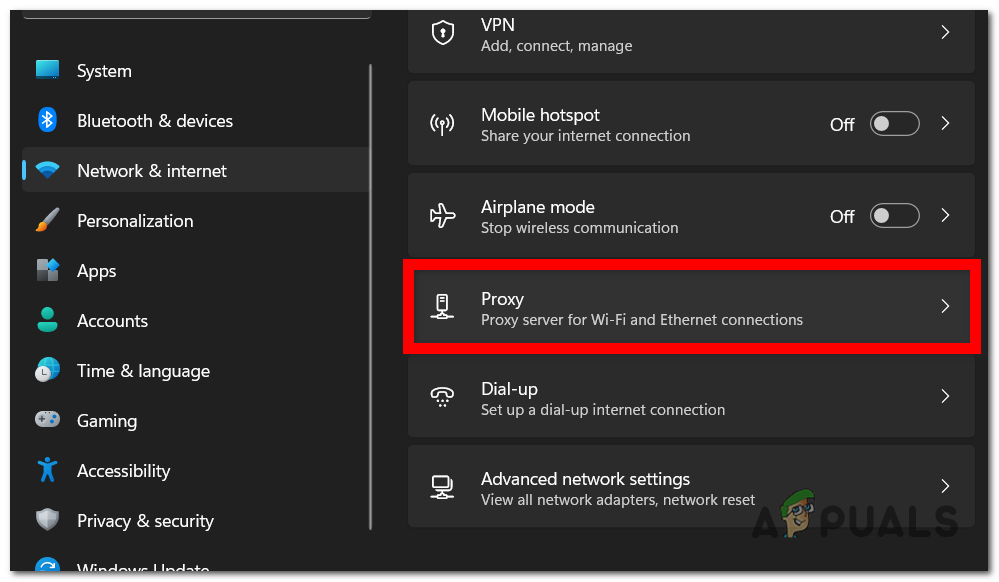The height and width of the screenshot is (582, 999).
Task: Click the Accounts person icon
Action: (x=47, y=321)
